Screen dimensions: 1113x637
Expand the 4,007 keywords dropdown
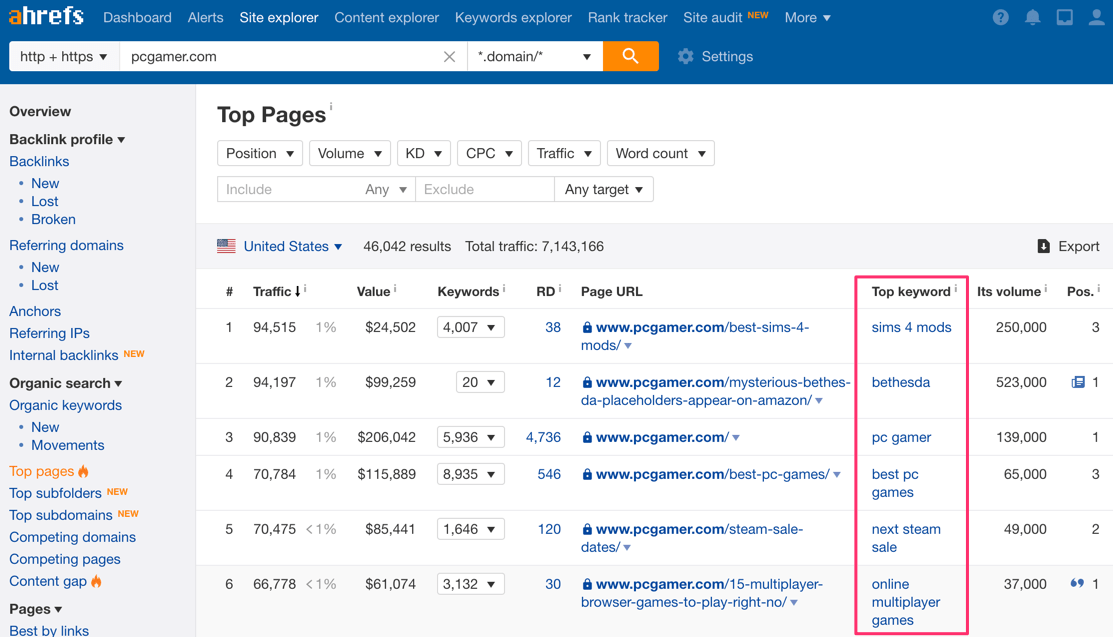[x=471, y=327]
